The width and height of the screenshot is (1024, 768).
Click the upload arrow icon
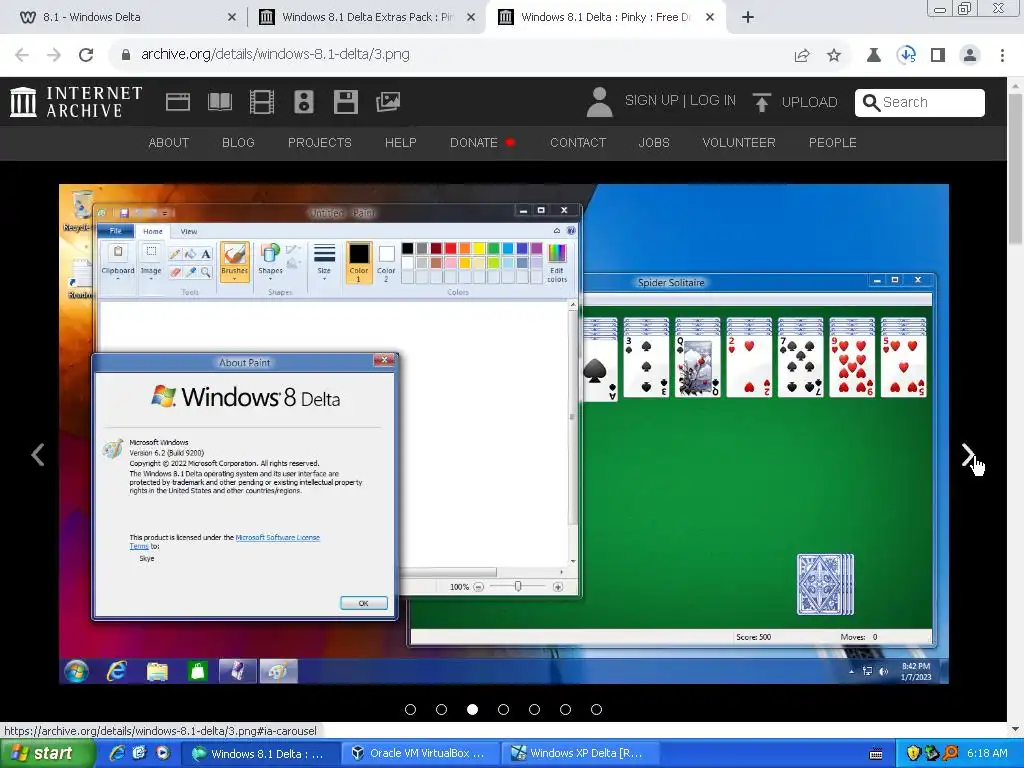[761, 102]
